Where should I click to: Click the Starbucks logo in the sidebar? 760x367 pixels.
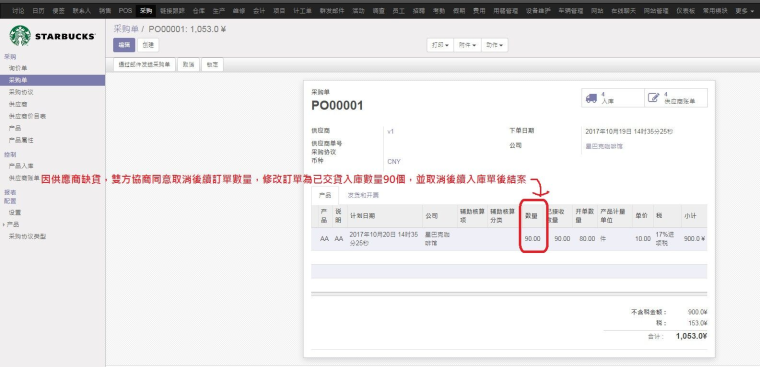(52, 36)
